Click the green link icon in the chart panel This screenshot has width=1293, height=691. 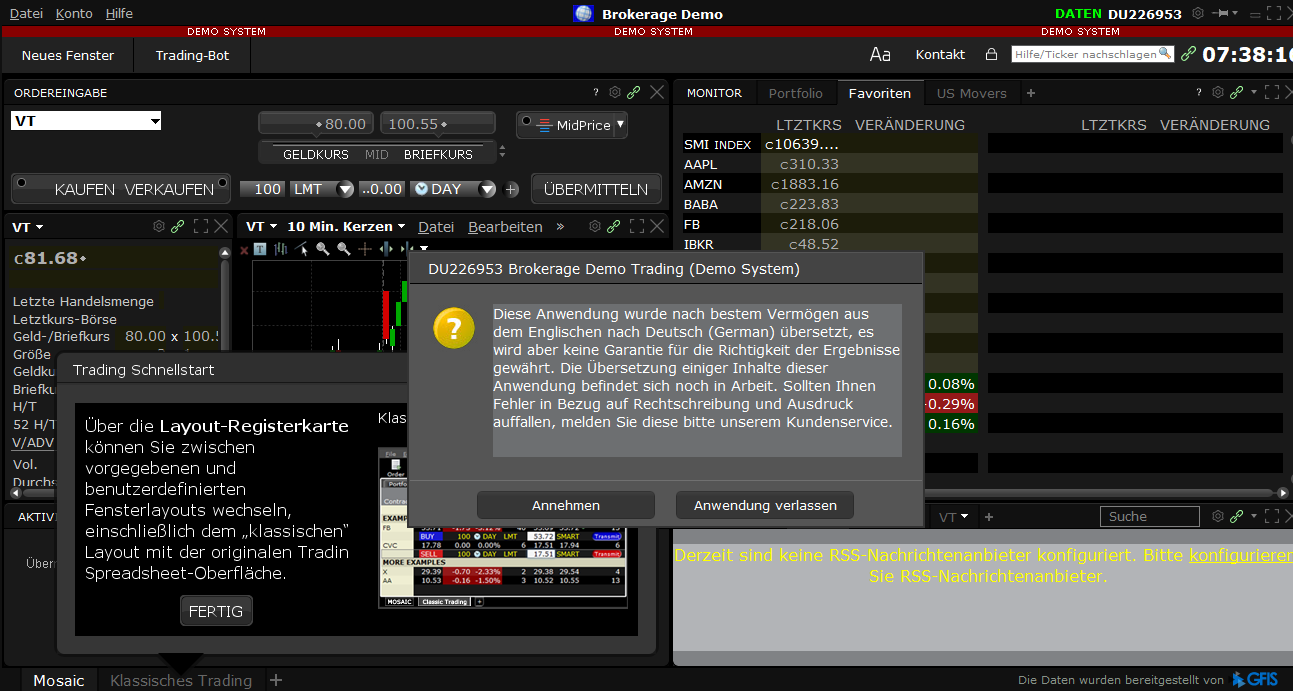coord(611,226)
